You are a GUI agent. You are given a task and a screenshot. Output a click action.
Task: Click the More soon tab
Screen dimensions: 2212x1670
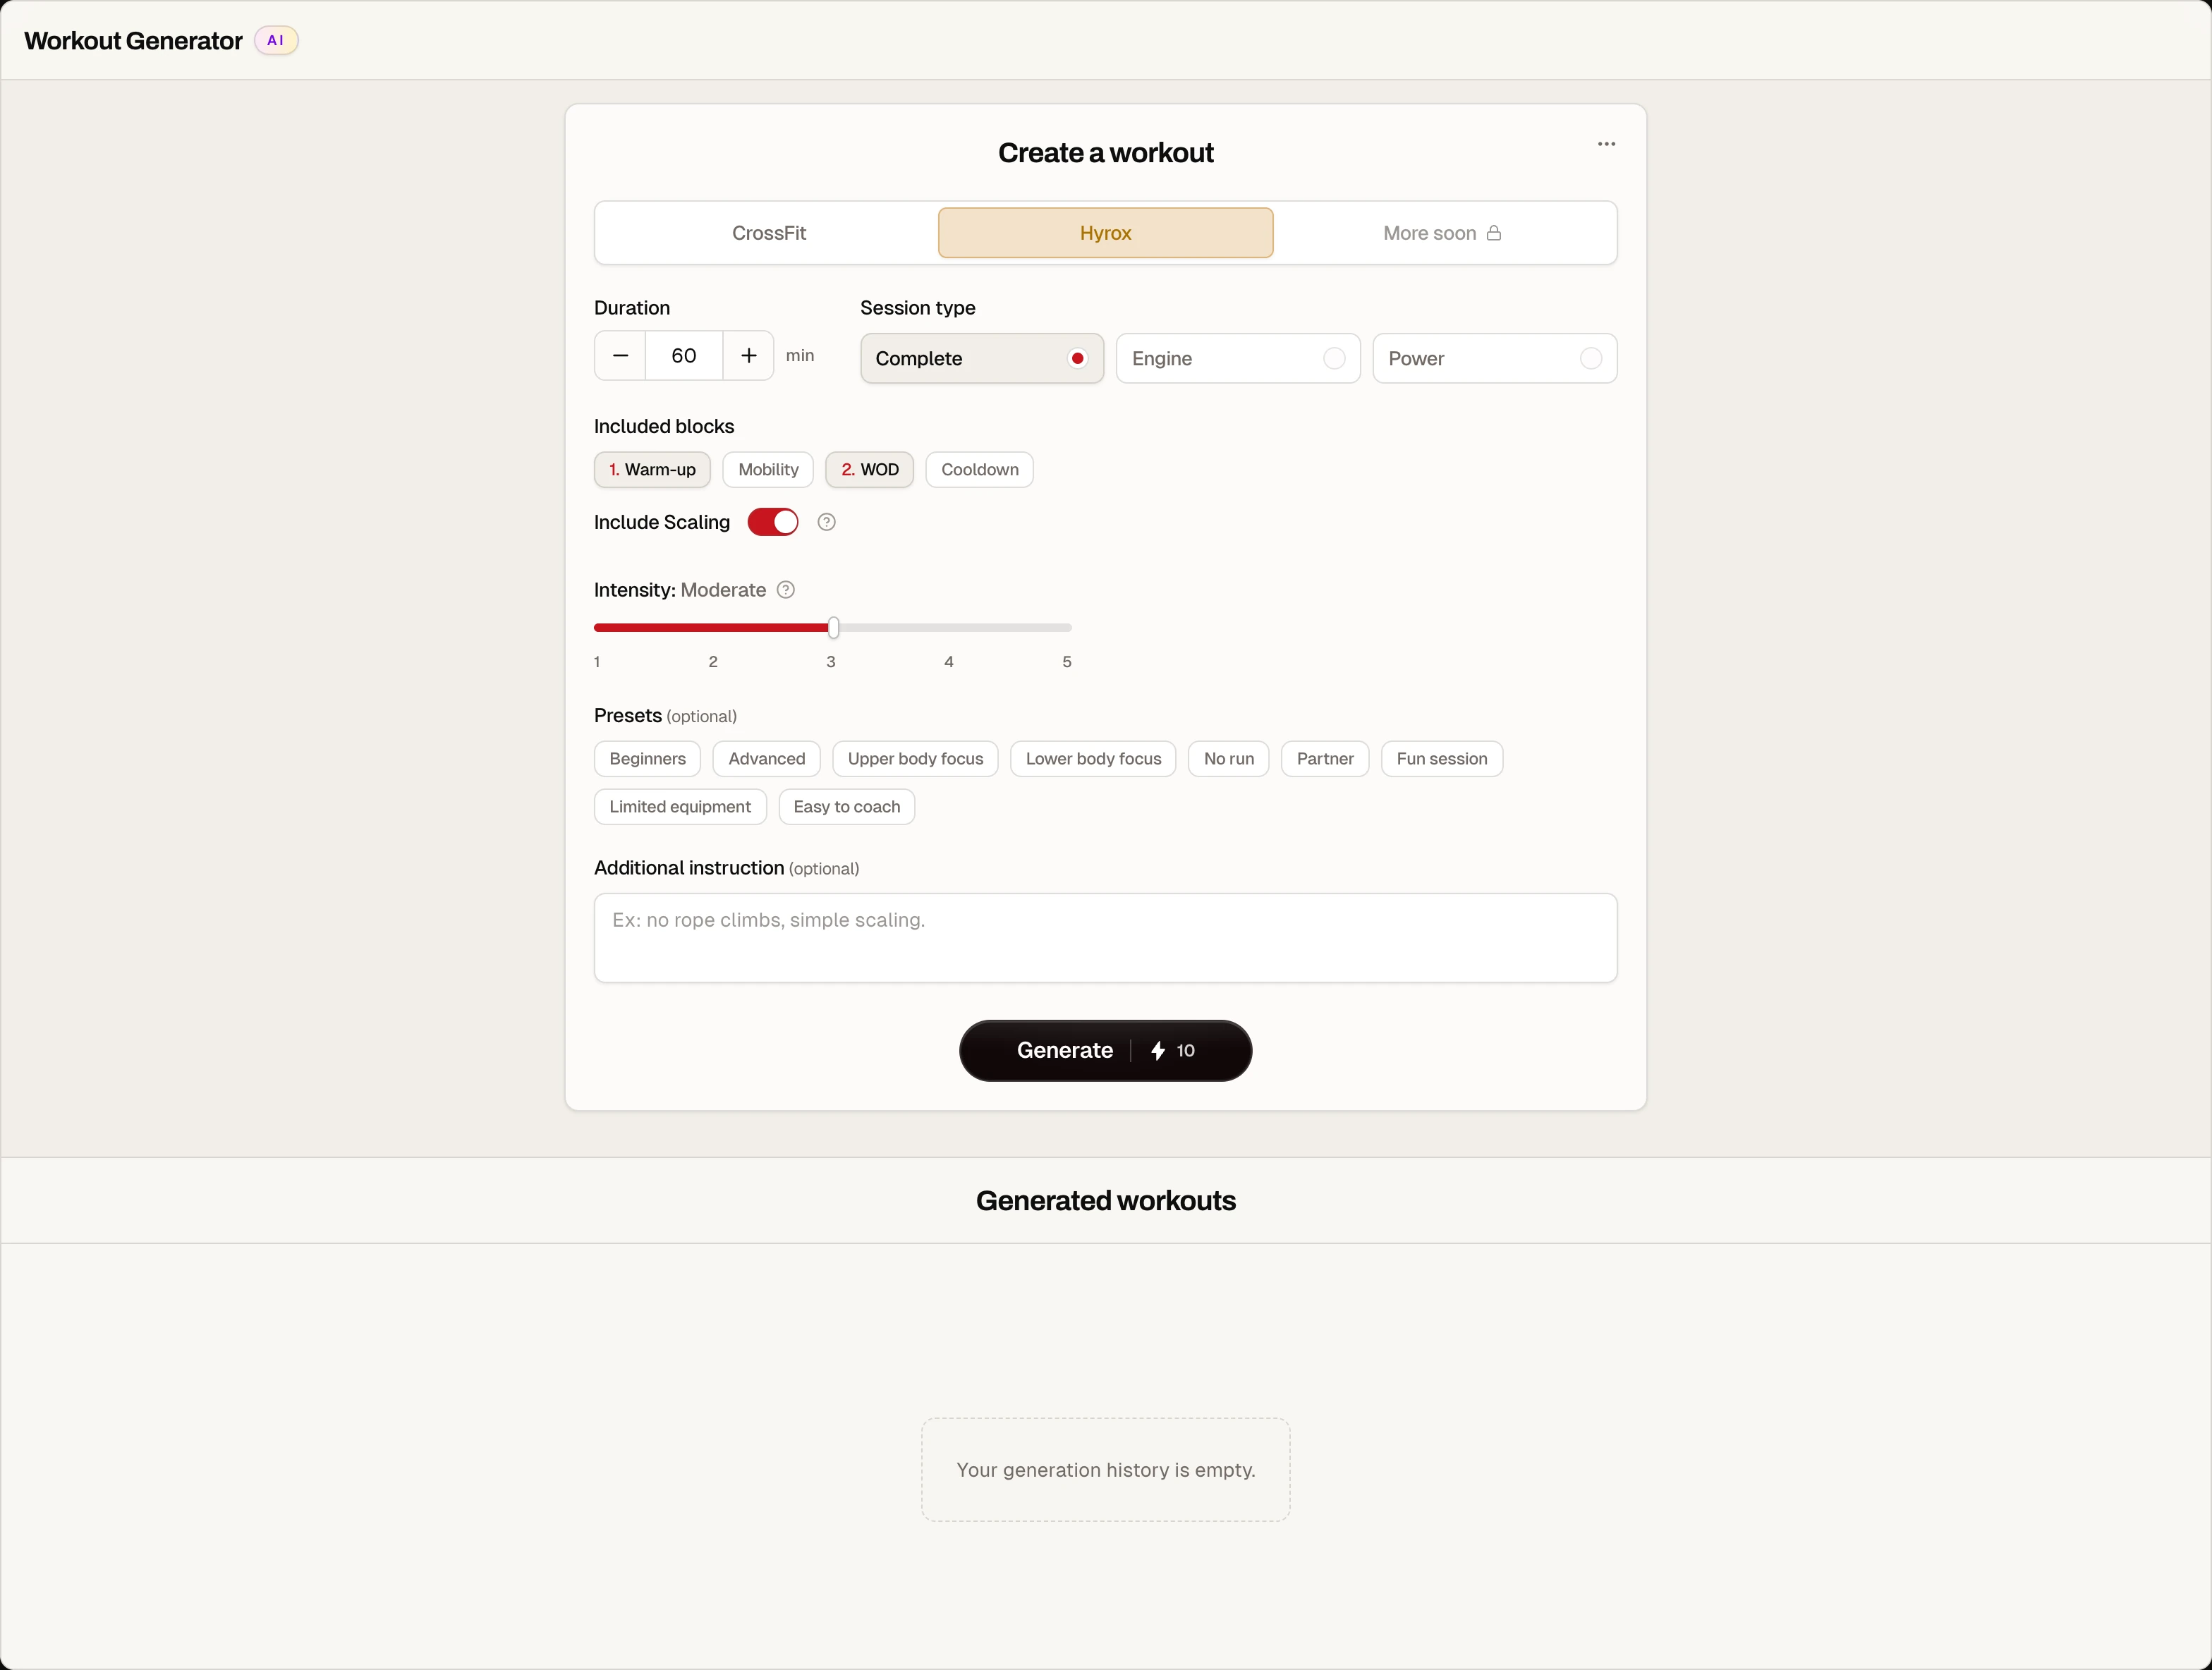coord(1442,233)
